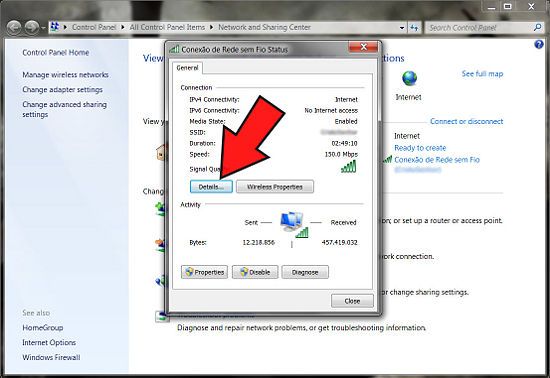Screen dimensions: 550x378
Task: Click the 12.218.856 sent bytes value
Action: click(x=259, y=242)
